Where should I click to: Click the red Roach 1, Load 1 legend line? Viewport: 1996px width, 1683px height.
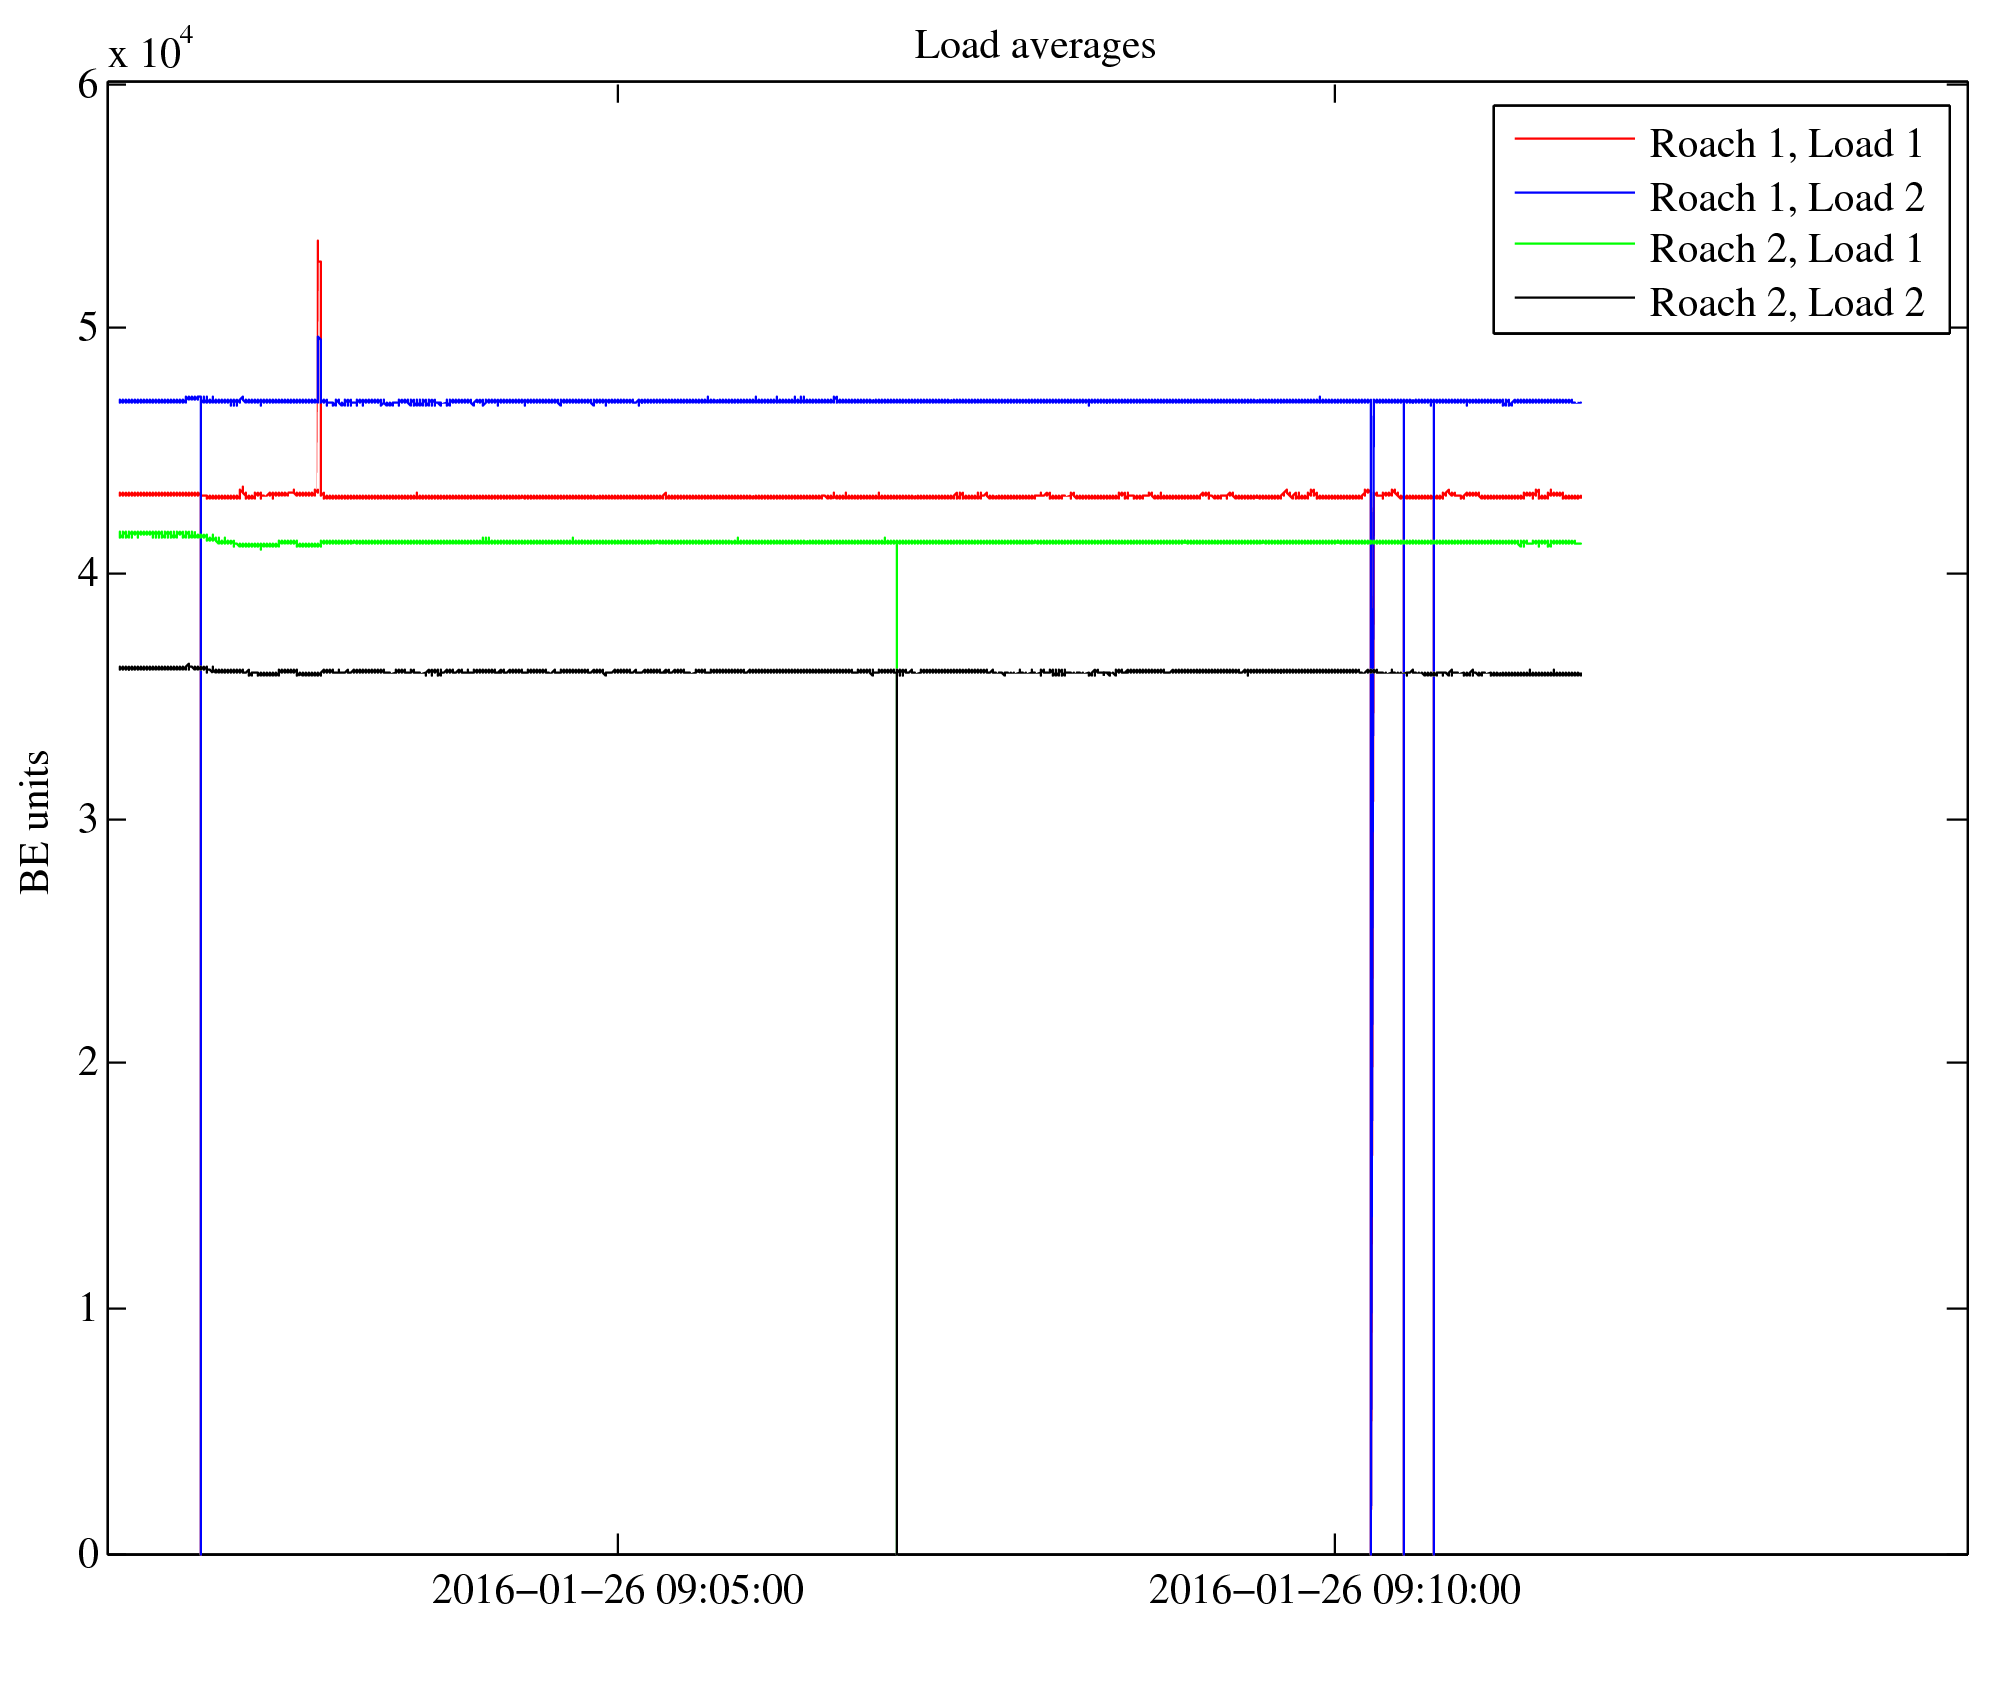coord(1573,138)
